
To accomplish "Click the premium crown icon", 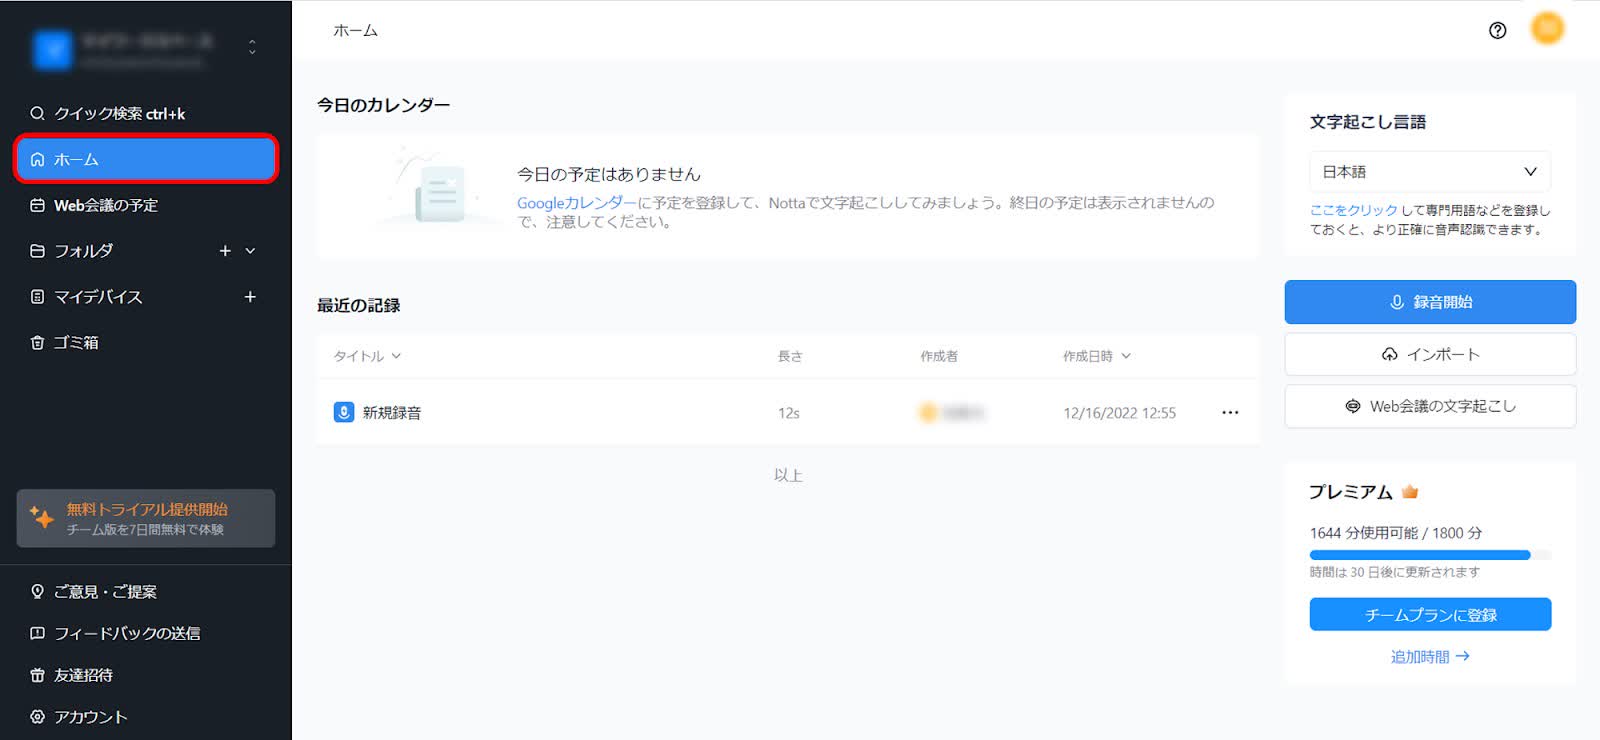I will pos(1410,491).
